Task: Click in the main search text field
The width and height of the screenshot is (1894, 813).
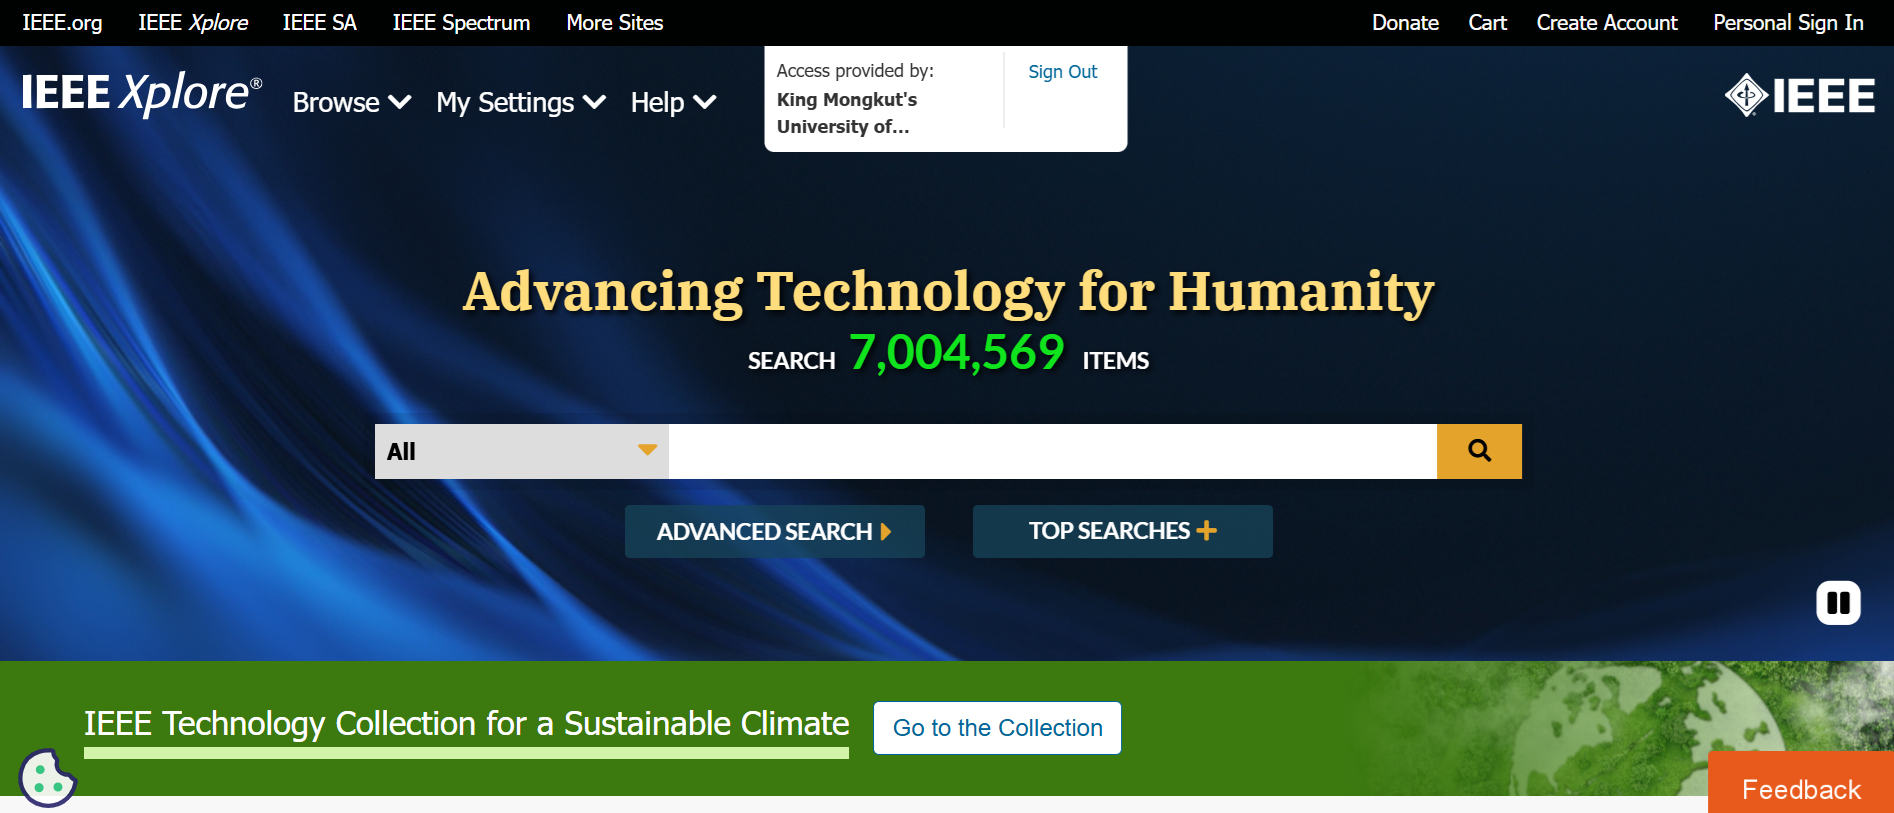Action: tap(1052, 451)
